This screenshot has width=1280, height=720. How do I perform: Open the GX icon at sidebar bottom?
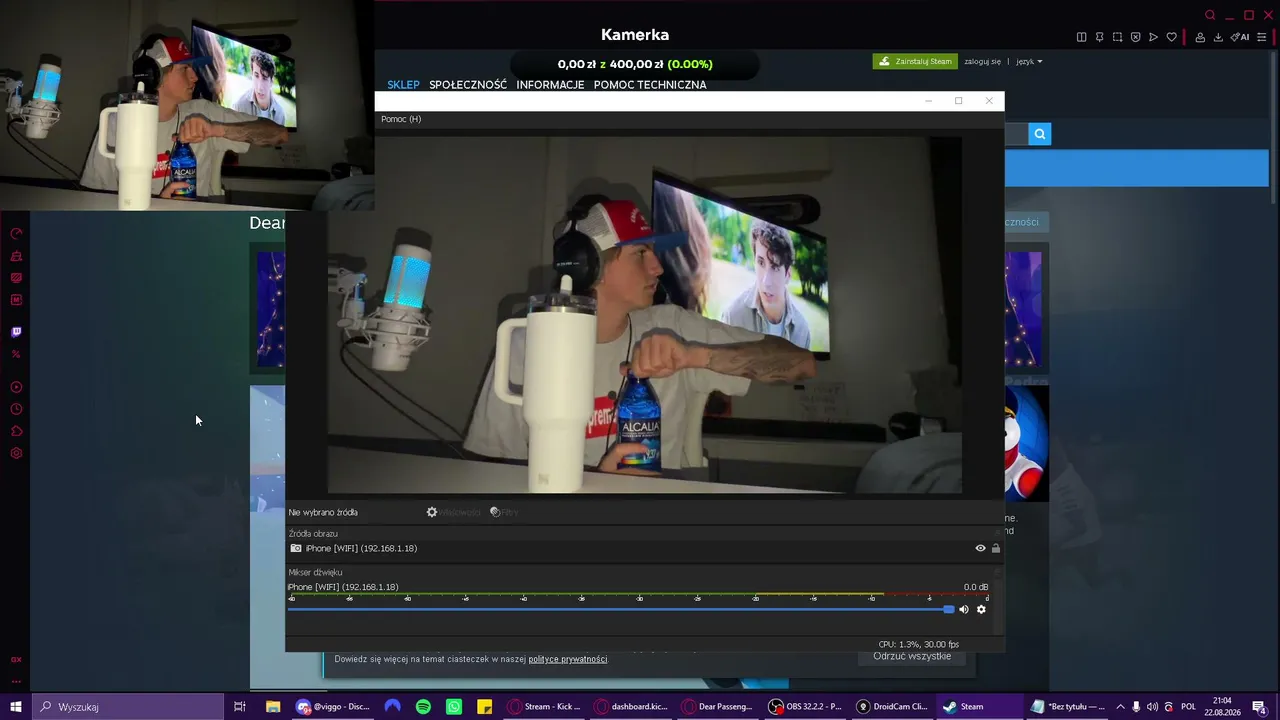(16, 660)
